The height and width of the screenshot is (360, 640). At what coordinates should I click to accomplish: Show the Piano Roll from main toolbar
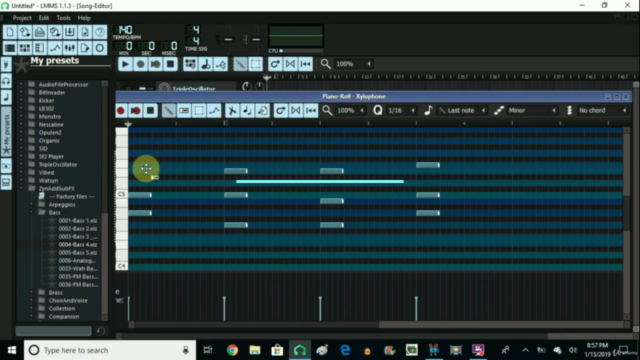[x=40, y=48]
